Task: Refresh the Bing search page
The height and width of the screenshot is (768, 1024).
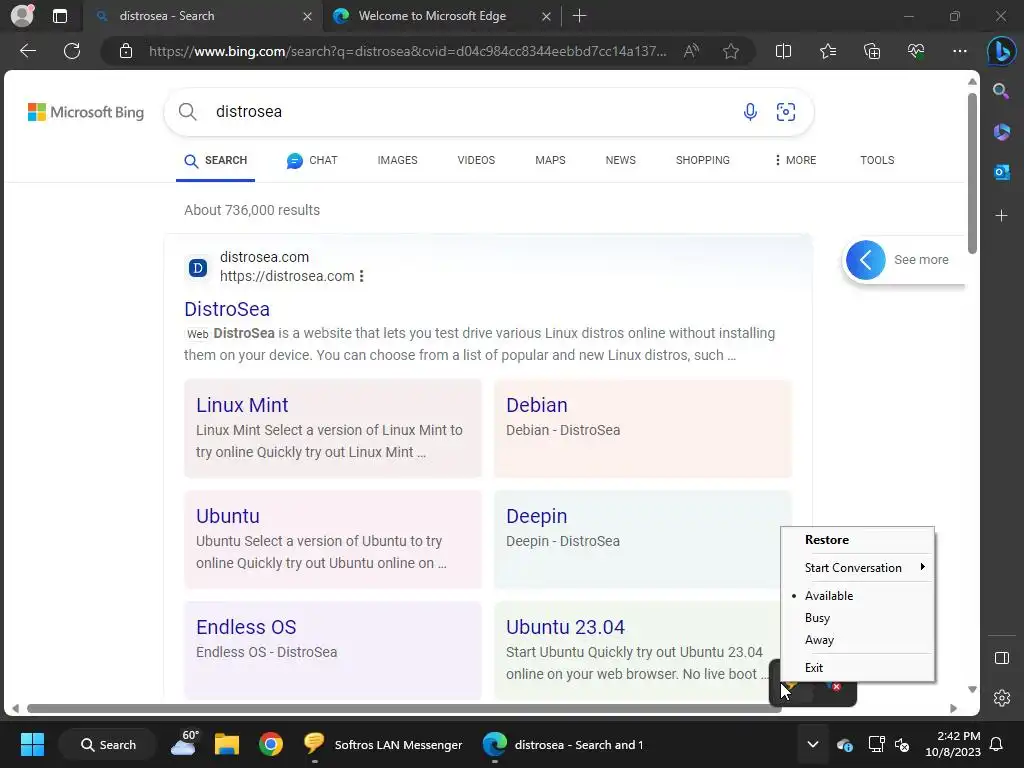Action: coord(72,51)
